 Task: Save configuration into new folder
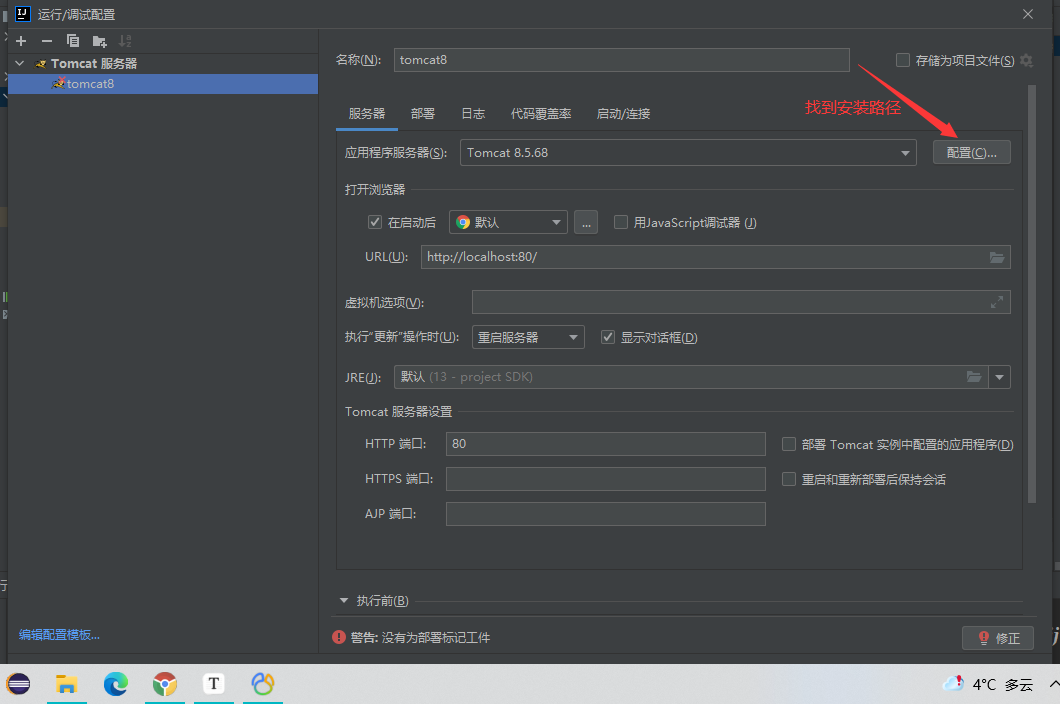point(99,41)
